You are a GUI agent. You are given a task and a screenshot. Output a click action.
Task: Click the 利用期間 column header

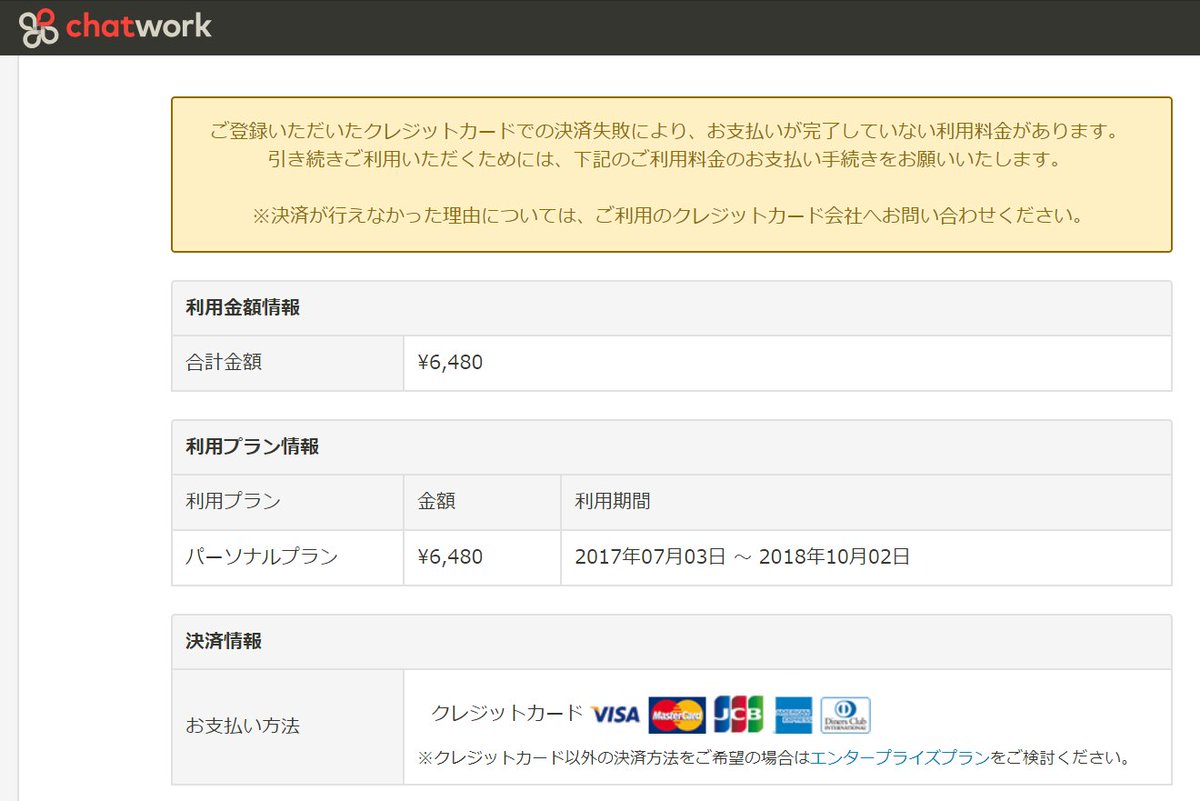click(x=866, y=502)
